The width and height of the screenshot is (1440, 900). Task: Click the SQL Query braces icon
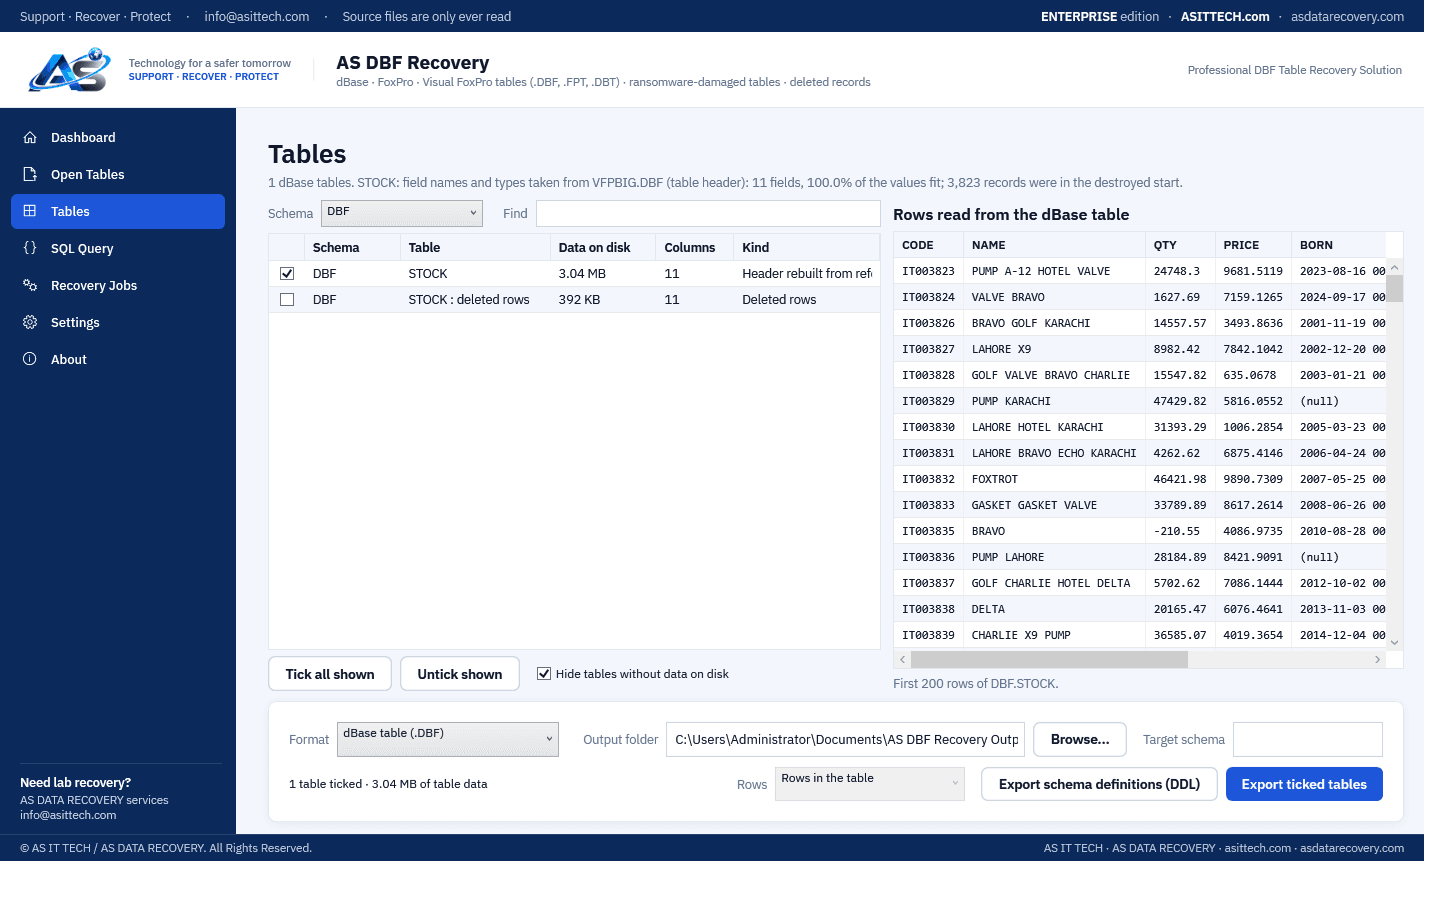coord(30,248)
